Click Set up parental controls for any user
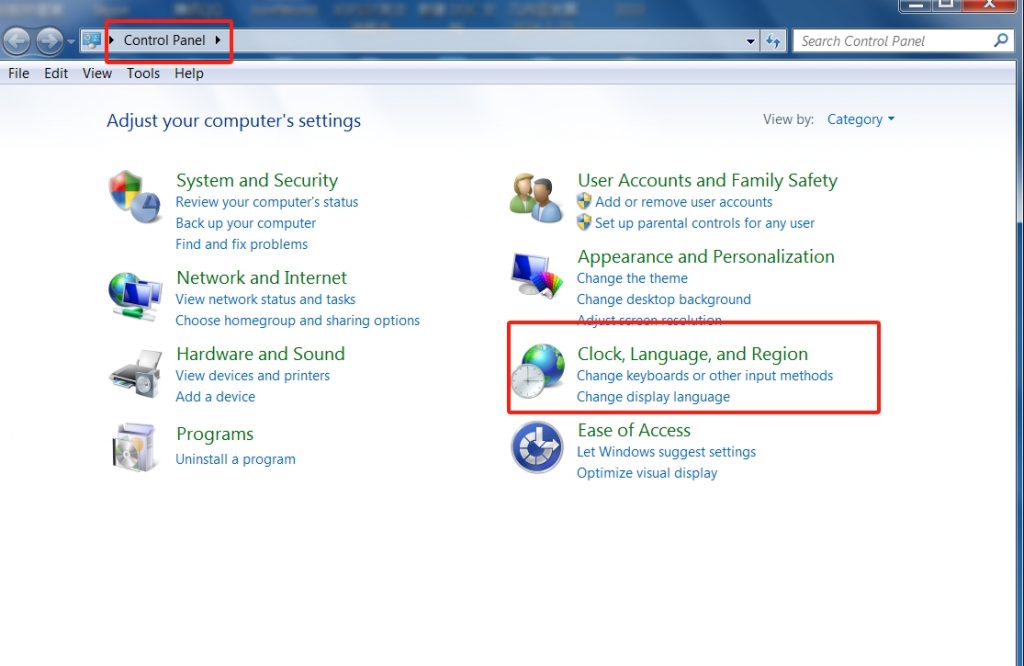The height and width of the screenshot is (666, 1024). [705, 223]
